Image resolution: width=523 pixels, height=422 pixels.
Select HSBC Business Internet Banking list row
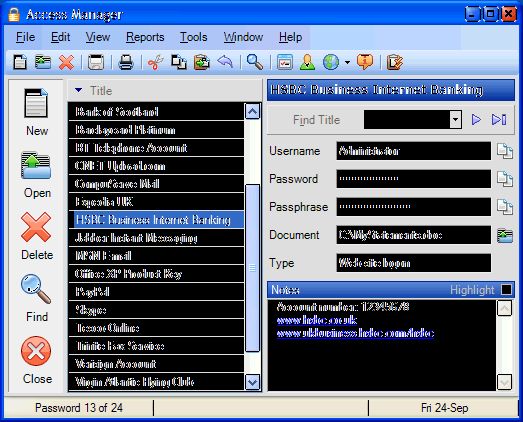[x=156, y=220]
